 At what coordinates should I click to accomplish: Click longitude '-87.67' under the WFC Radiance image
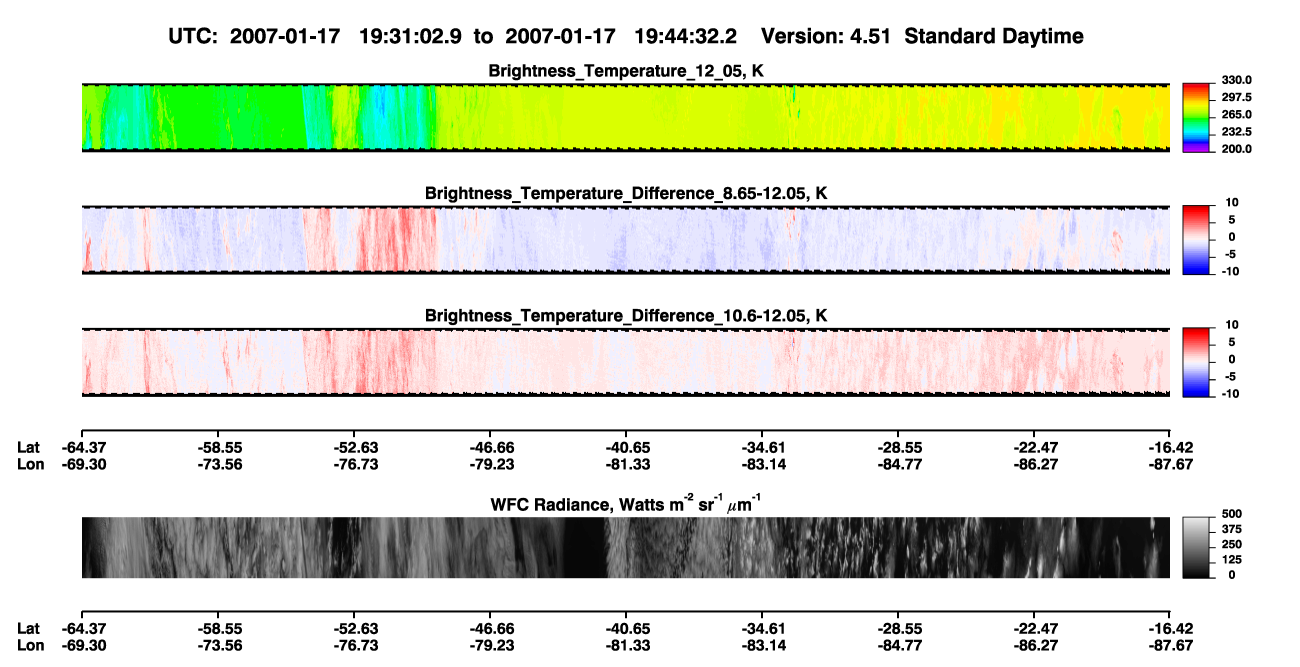[1171, 644]
